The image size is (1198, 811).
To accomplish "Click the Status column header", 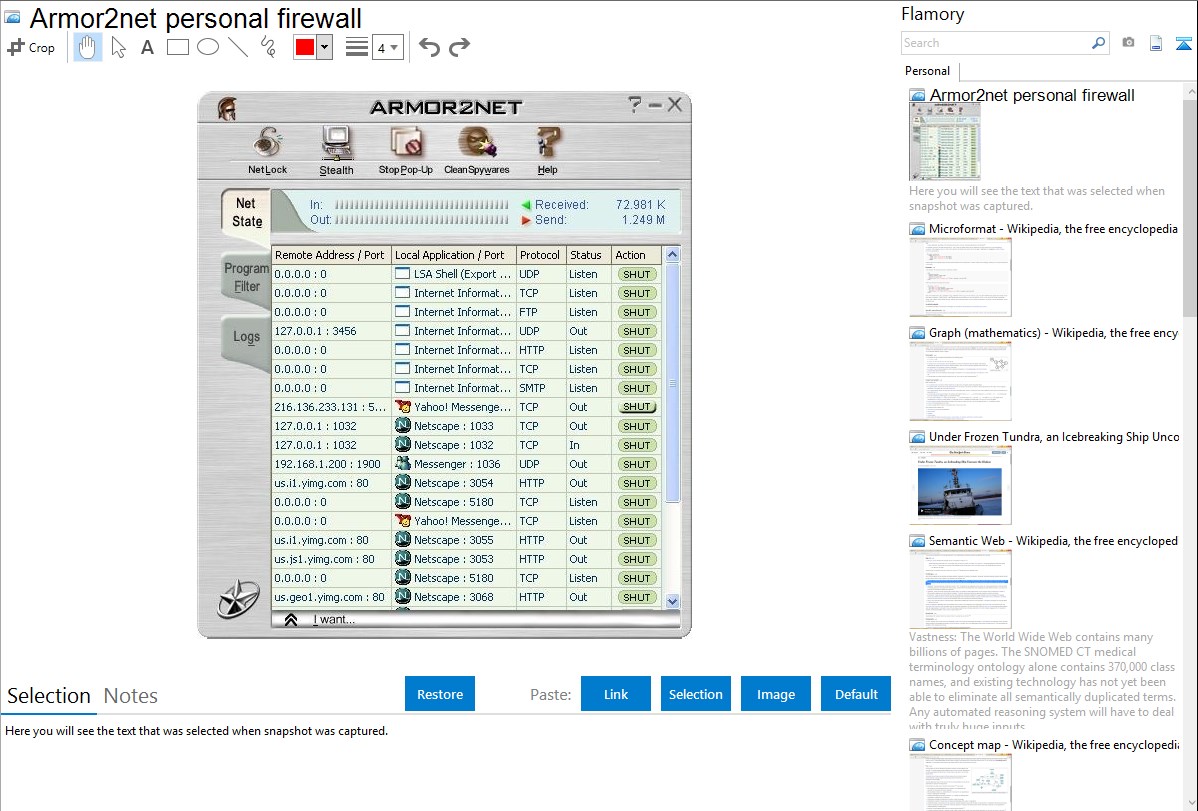I will 586,255.
